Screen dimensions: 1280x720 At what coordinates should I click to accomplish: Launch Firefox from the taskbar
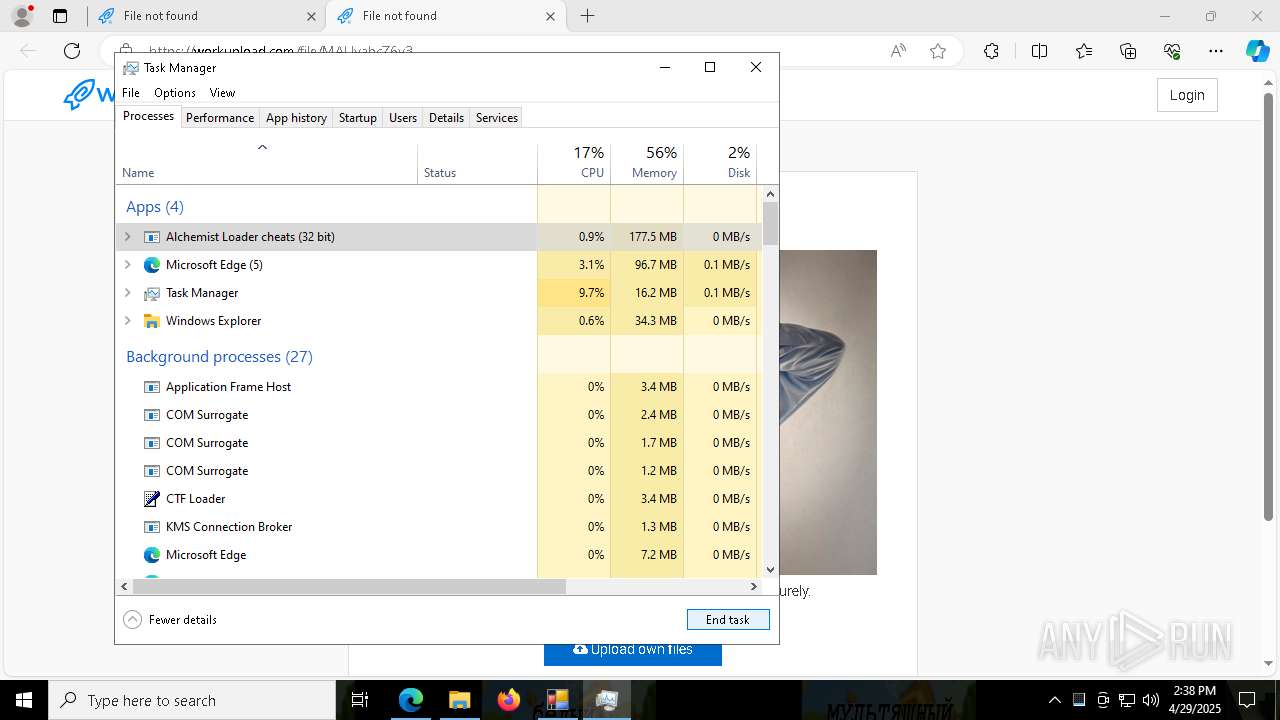[x=509, y=700]
